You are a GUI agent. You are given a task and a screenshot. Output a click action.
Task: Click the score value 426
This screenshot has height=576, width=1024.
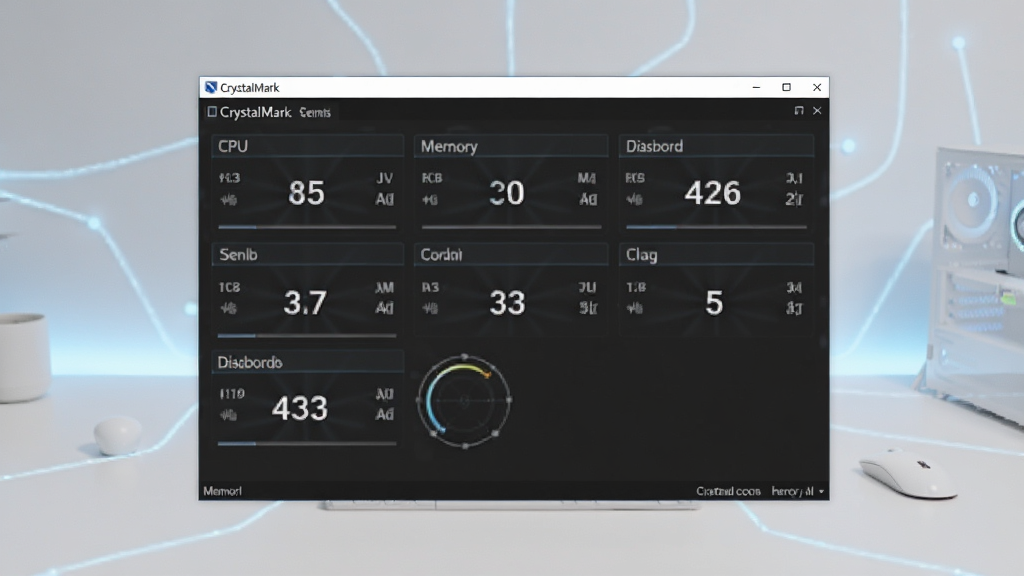(712, 193)
